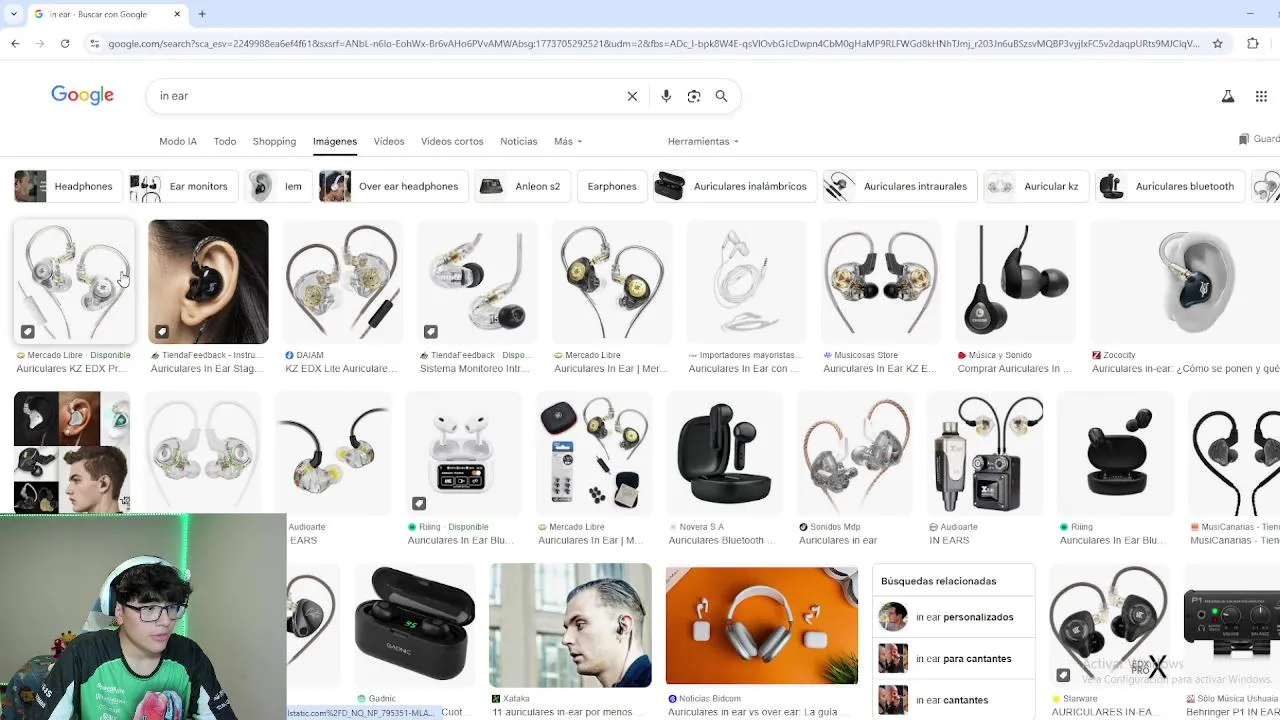The image size is (1280, 720).
Task: Open the Riiing AirPods-style case image
Action: [x=463, y=454]
